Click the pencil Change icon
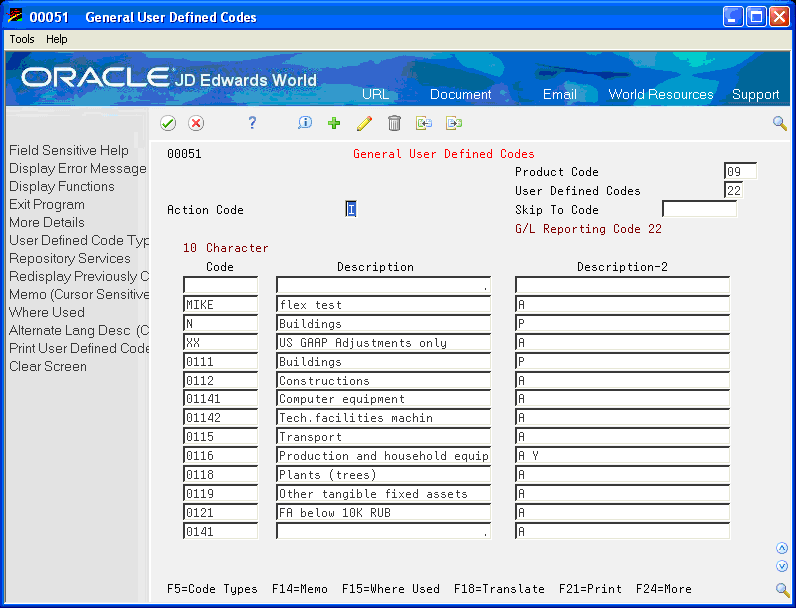Screen dimensions: 796x608 [364, 123]
